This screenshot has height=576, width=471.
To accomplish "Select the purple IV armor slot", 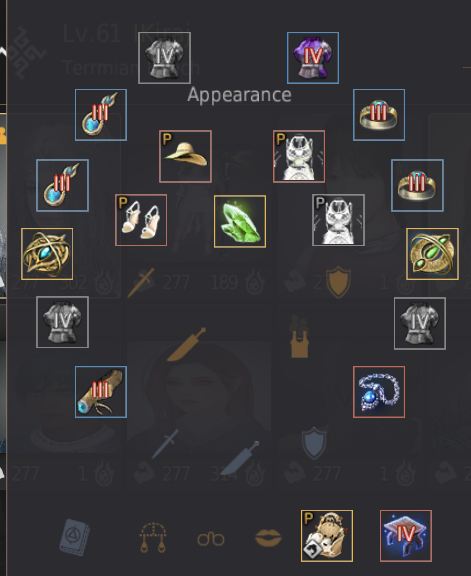I will coord(313,58).
